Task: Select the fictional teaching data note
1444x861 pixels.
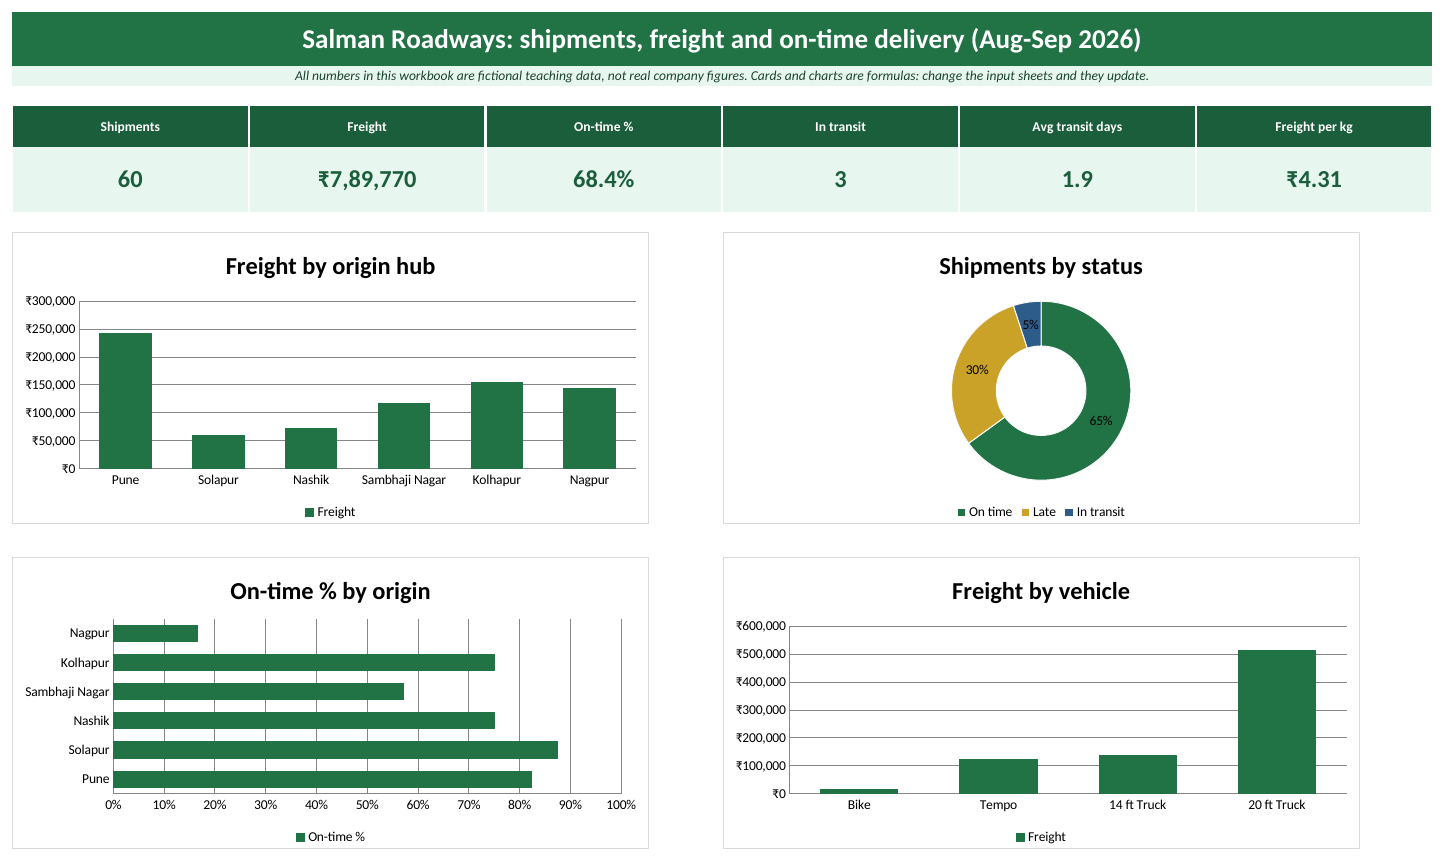Action: click(722, 76)
